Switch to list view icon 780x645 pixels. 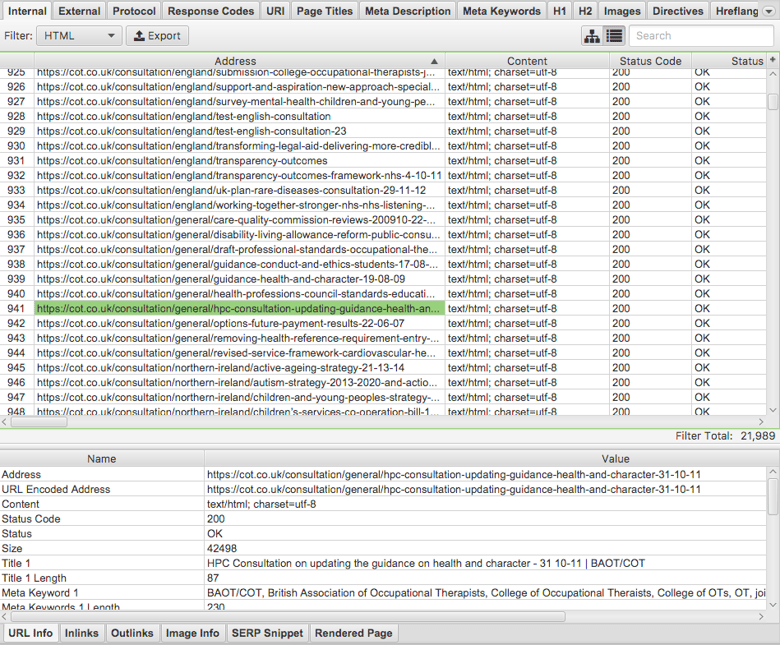pyautogui.click(x=614, y=36)
